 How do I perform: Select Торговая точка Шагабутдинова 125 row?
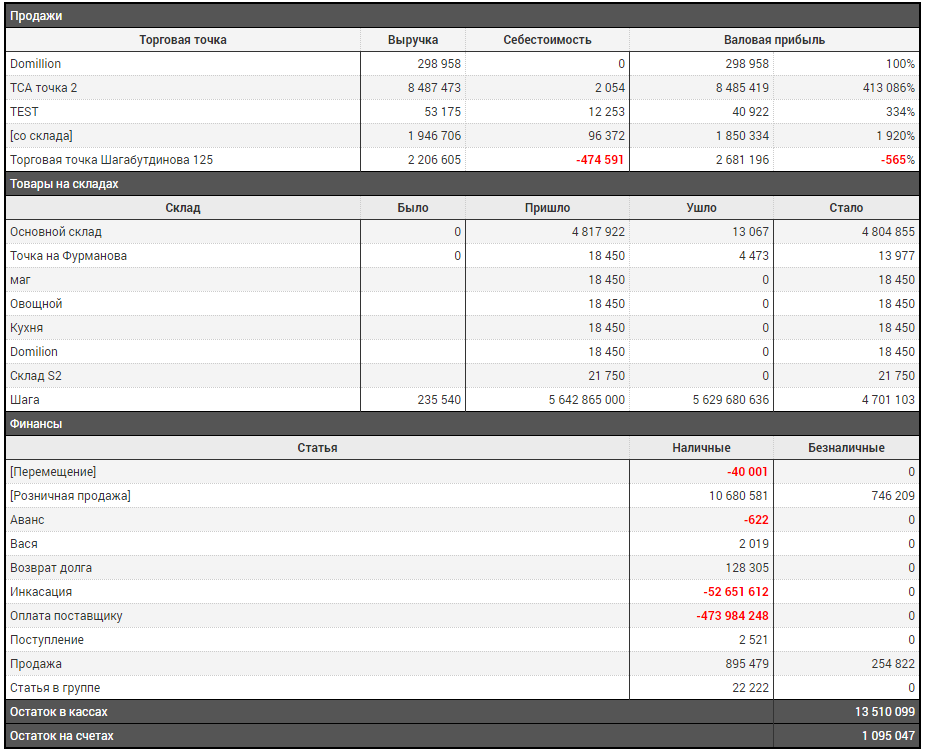click(111, 160)
